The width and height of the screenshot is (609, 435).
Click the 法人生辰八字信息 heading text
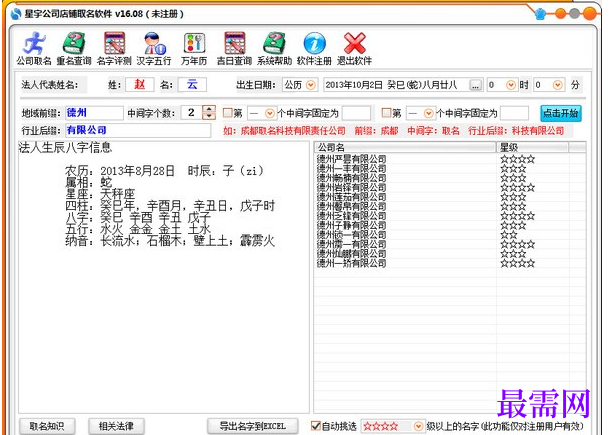(x=65, y=148)
